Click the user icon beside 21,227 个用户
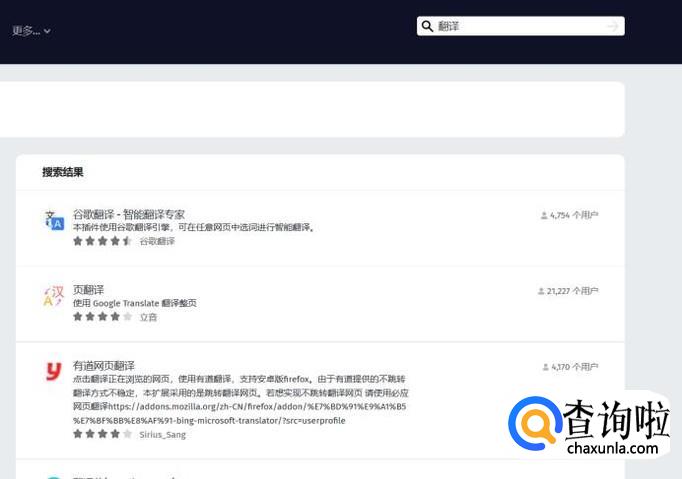The height and width of the screenshot is (479, 682). coord(541,291)
